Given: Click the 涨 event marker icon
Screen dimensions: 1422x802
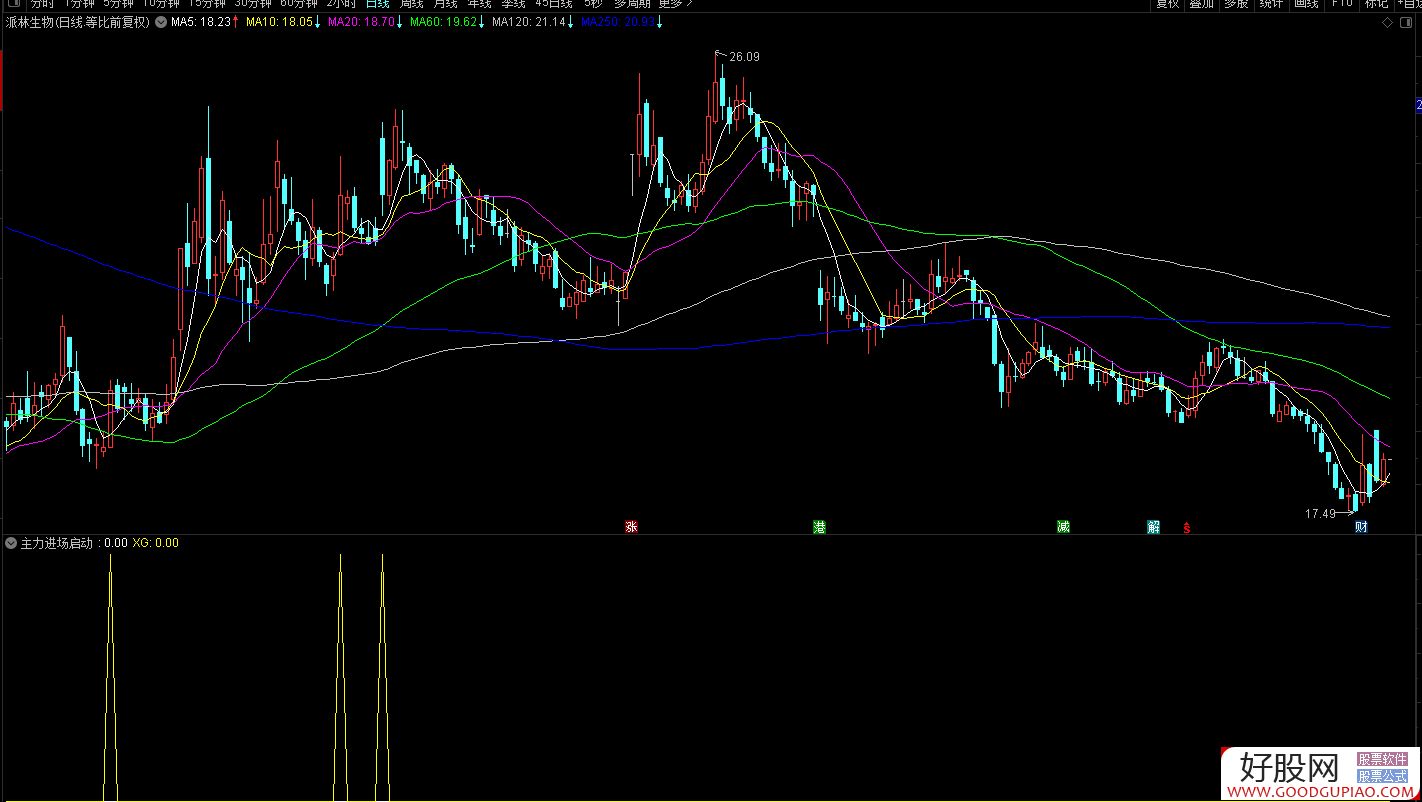Looking at the screenshot, I should point(631,527).
